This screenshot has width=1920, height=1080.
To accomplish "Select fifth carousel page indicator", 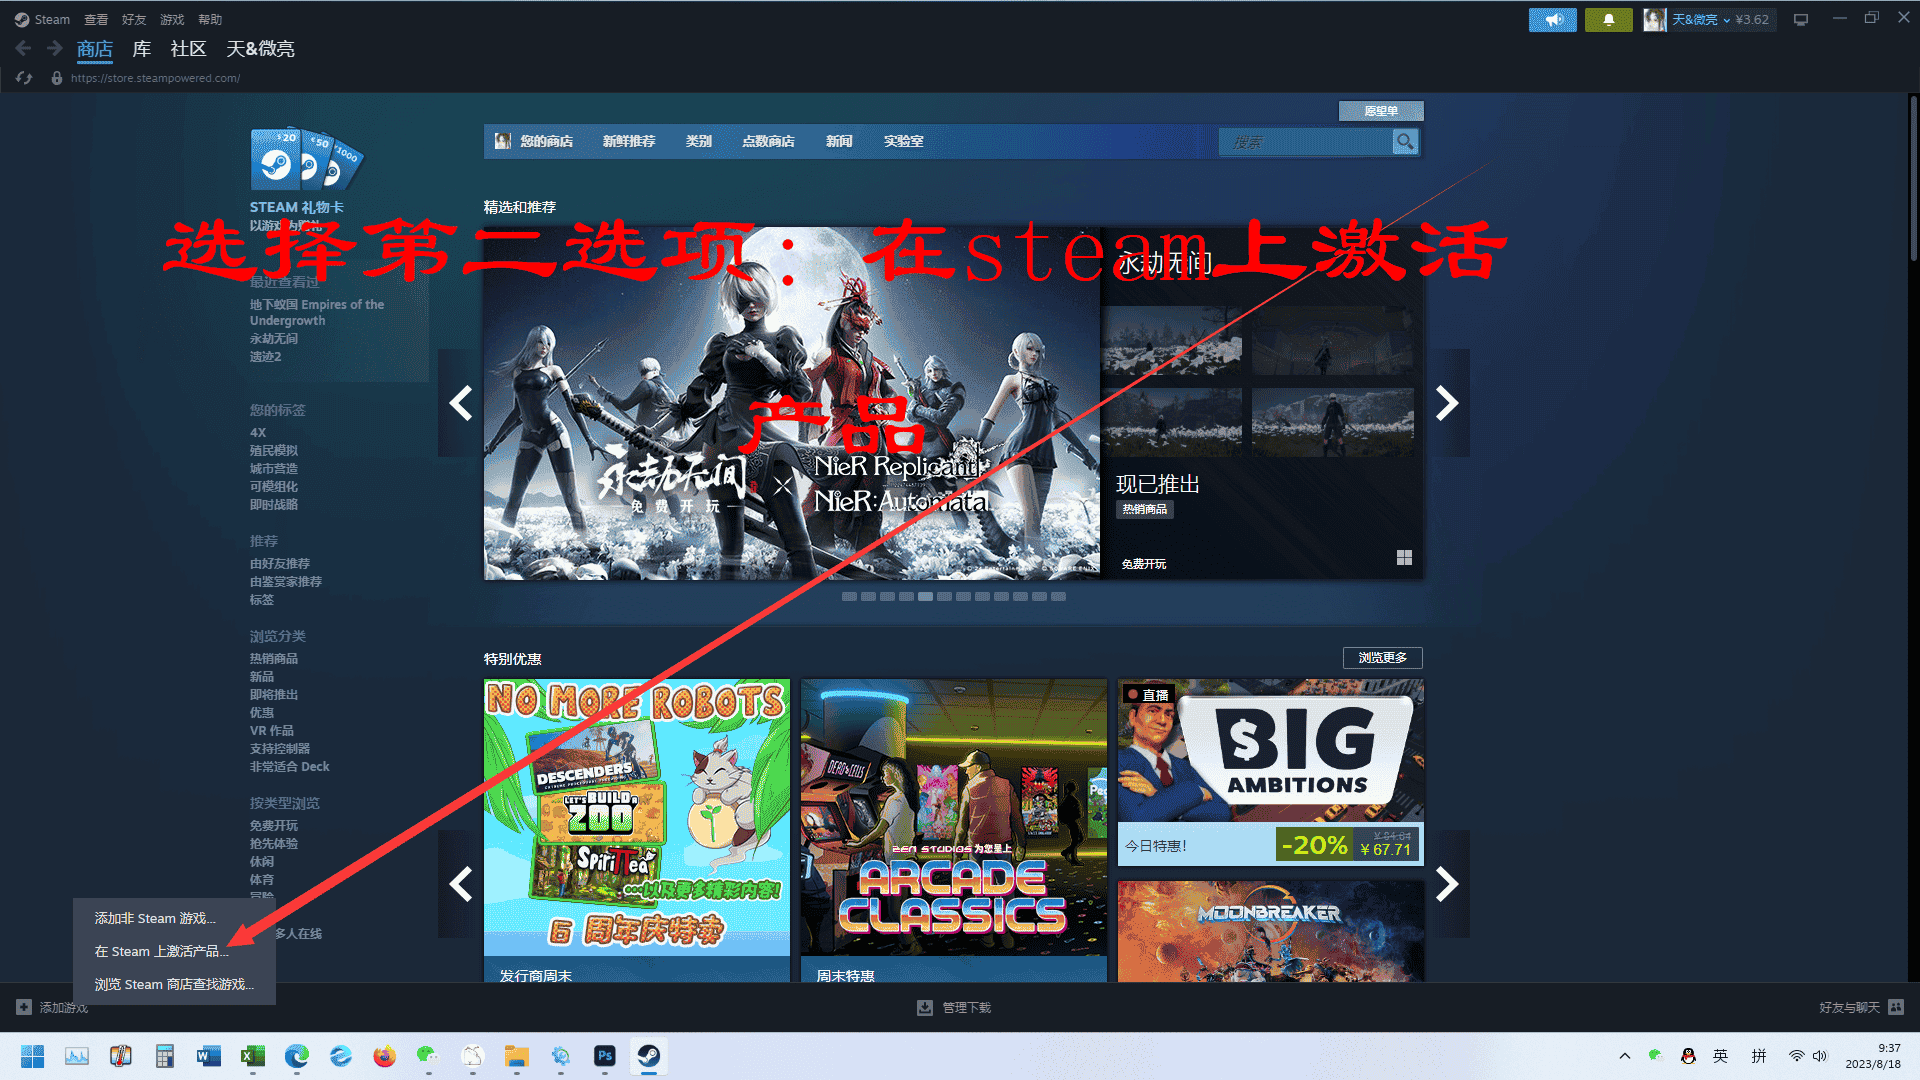I will (926, 597).
